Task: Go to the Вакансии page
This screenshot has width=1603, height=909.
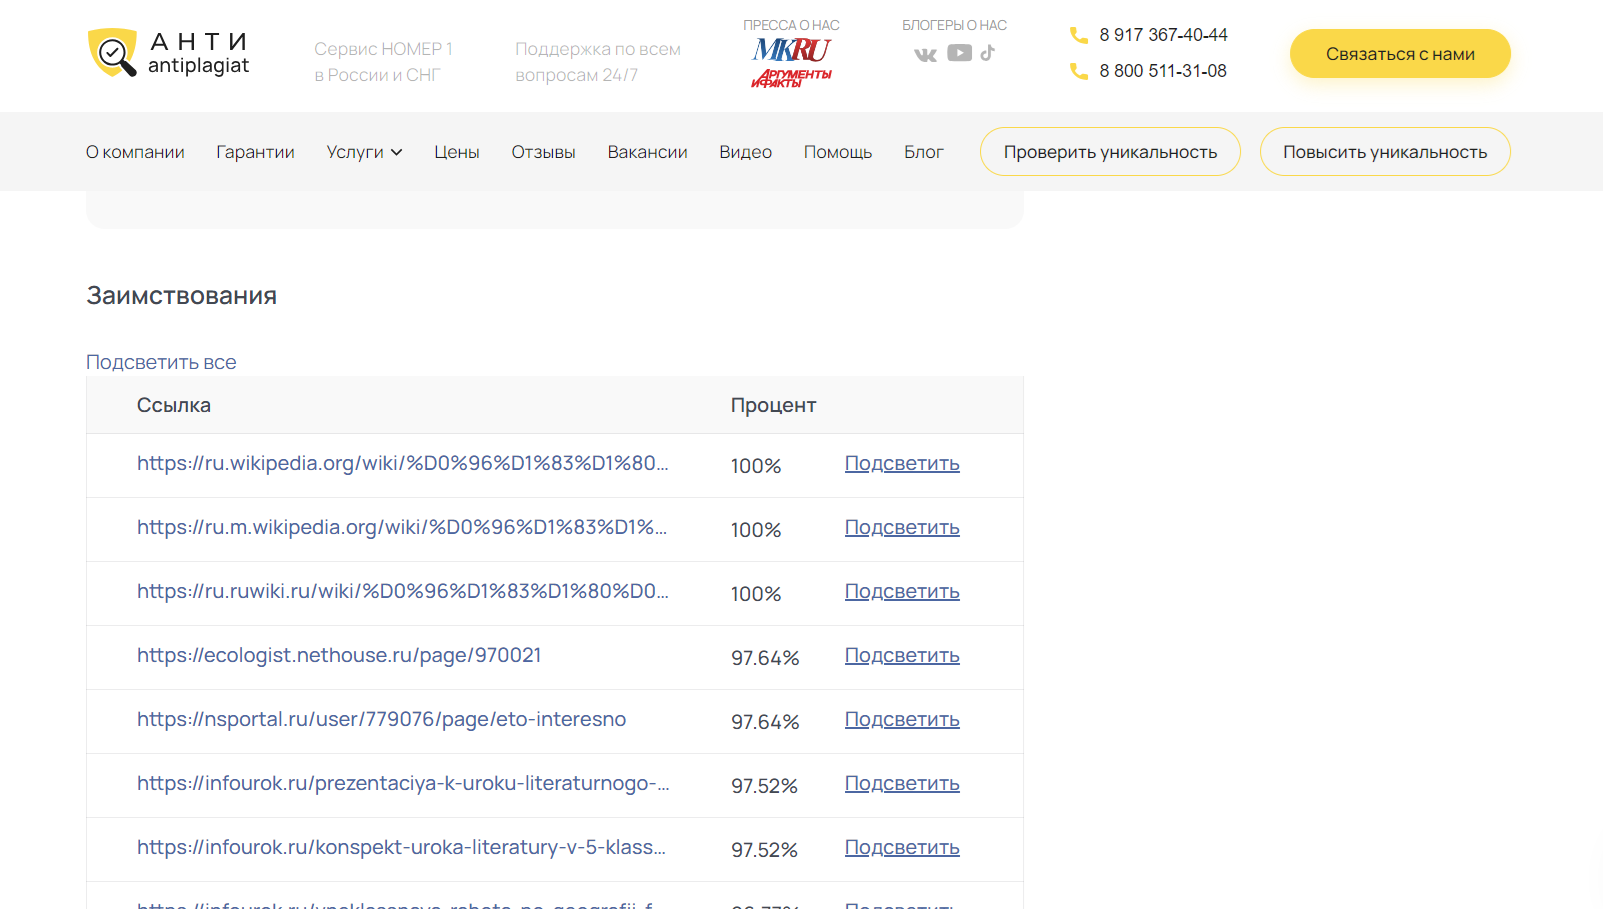Action: 647,152
